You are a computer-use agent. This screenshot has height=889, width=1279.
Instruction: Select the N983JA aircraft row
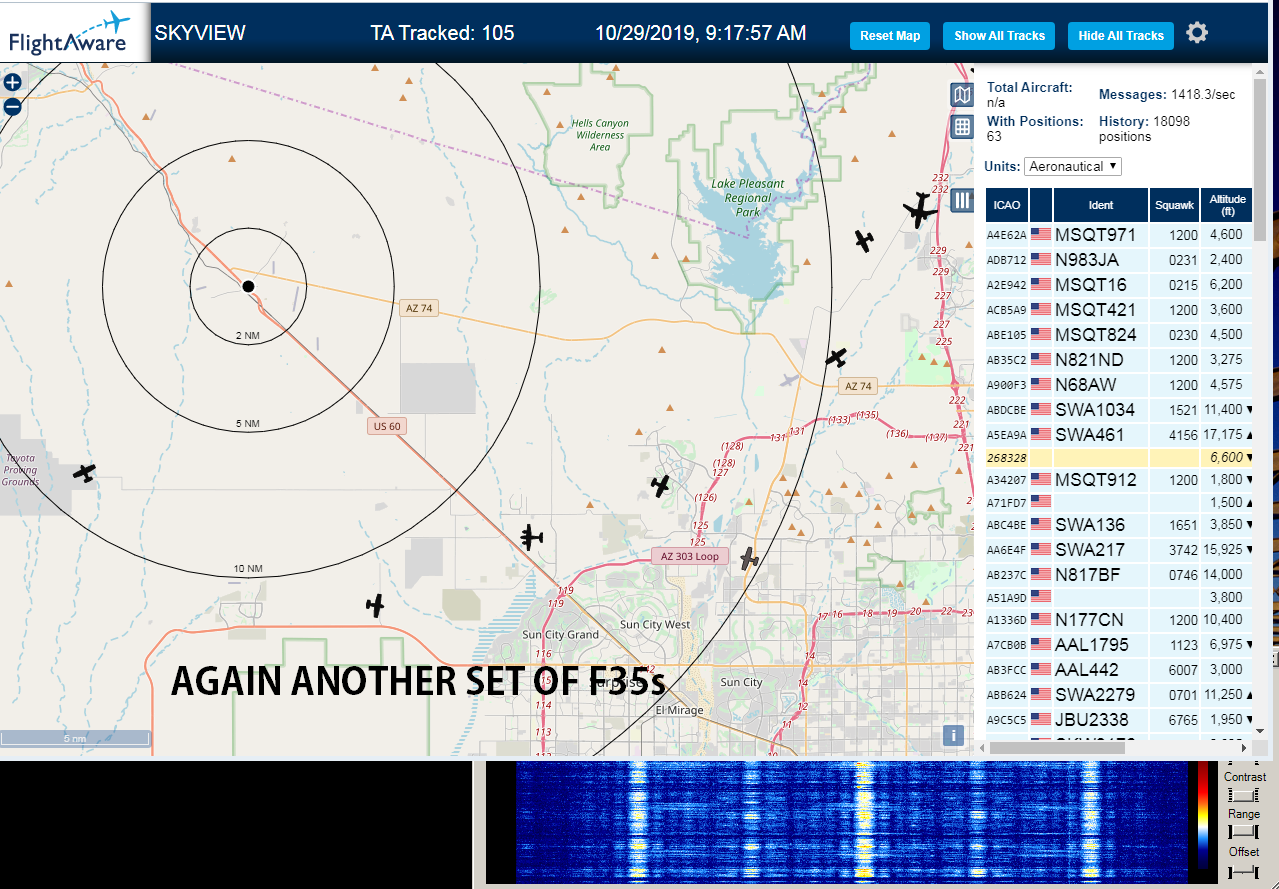click(1118, 259)
